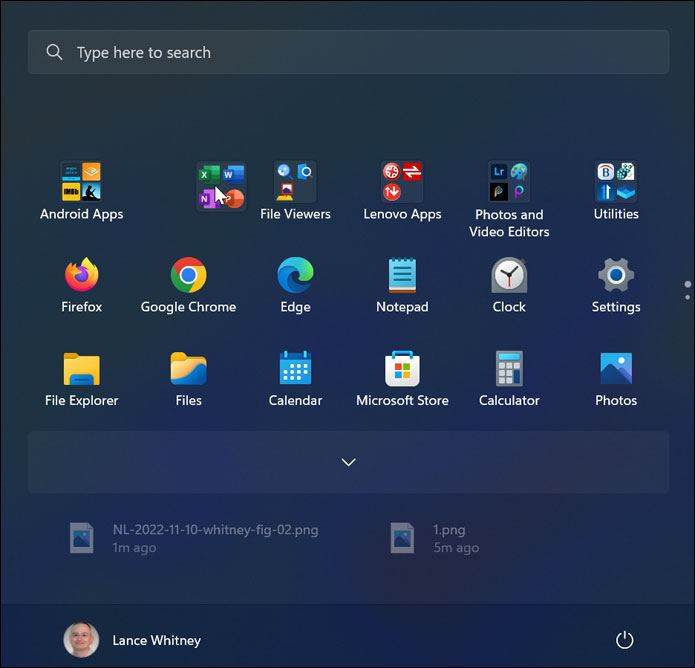The width and height of the screenshot is (695, 668).
Task: Click the power button
Action: [x=625, y=640]
